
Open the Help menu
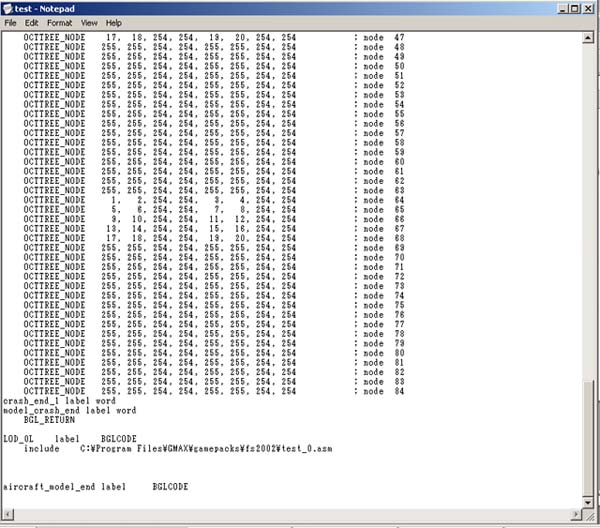click(114, 22)
